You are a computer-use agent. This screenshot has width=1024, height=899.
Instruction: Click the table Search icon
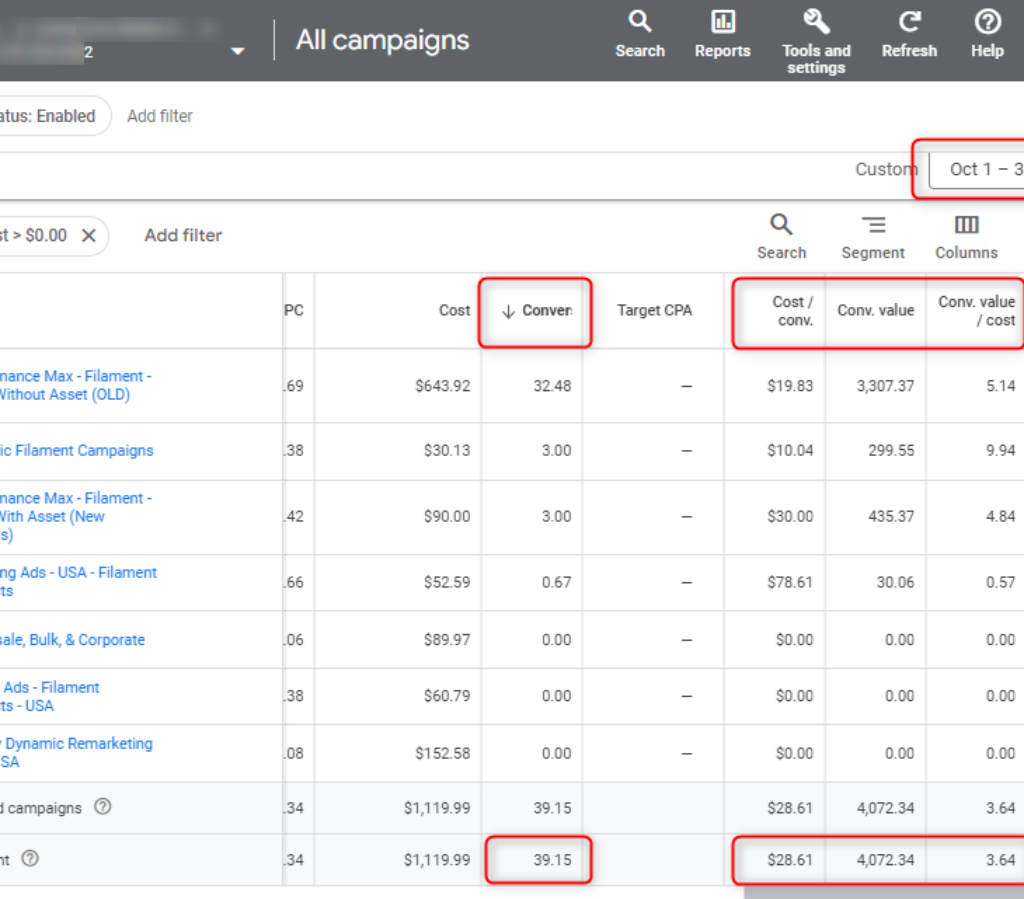[x=781, y=226]
